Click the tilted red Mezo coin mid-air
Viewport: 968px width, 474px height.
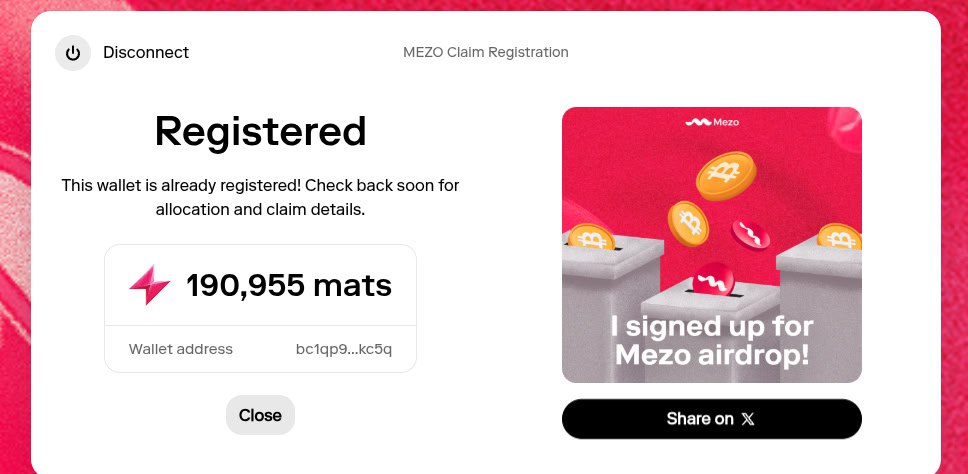pyautogui.click(x=751, y=234)
